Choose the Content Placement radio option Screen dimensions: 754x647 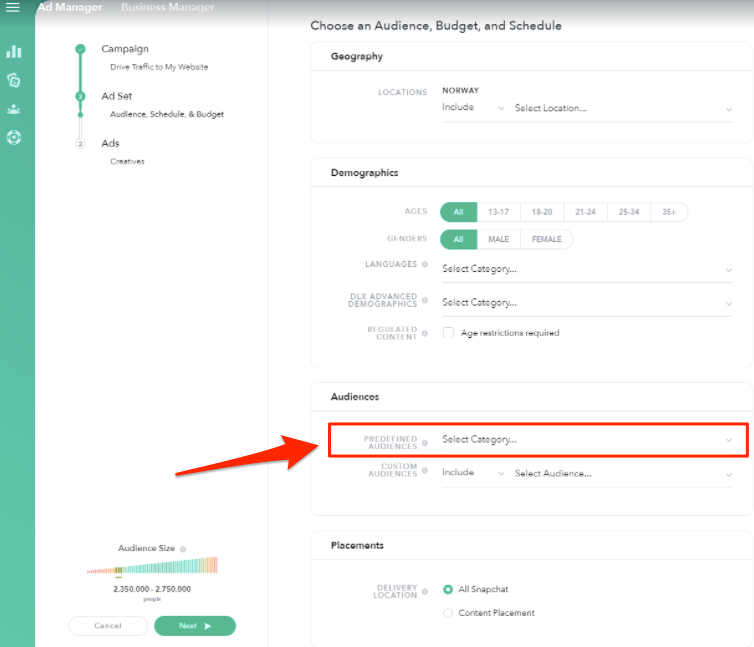[x=448, y=613]
